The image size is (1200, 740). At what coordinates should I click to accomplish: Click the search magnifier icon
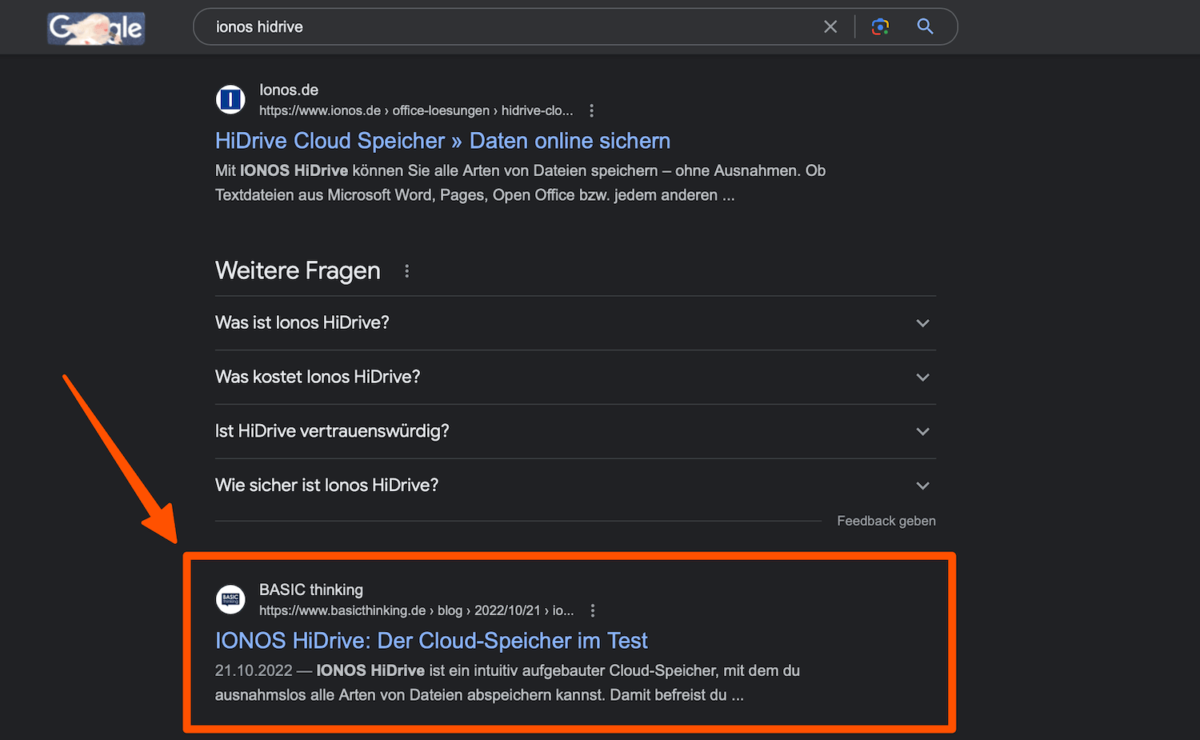[x=924, y=26]
